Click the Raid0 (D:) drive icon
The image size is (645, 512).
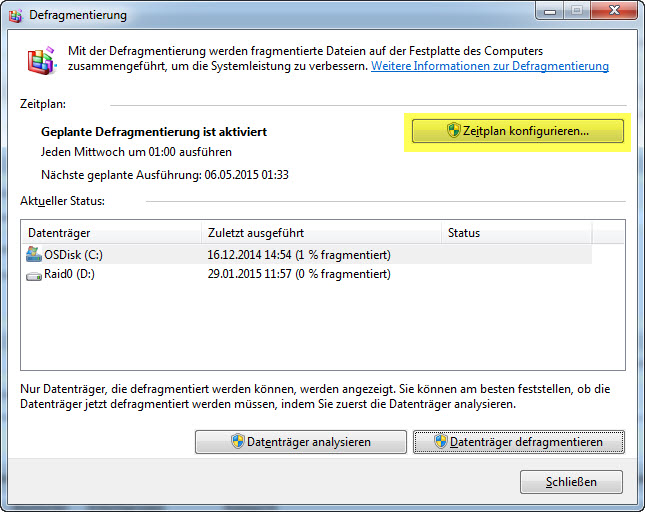[x=34, y=274]
